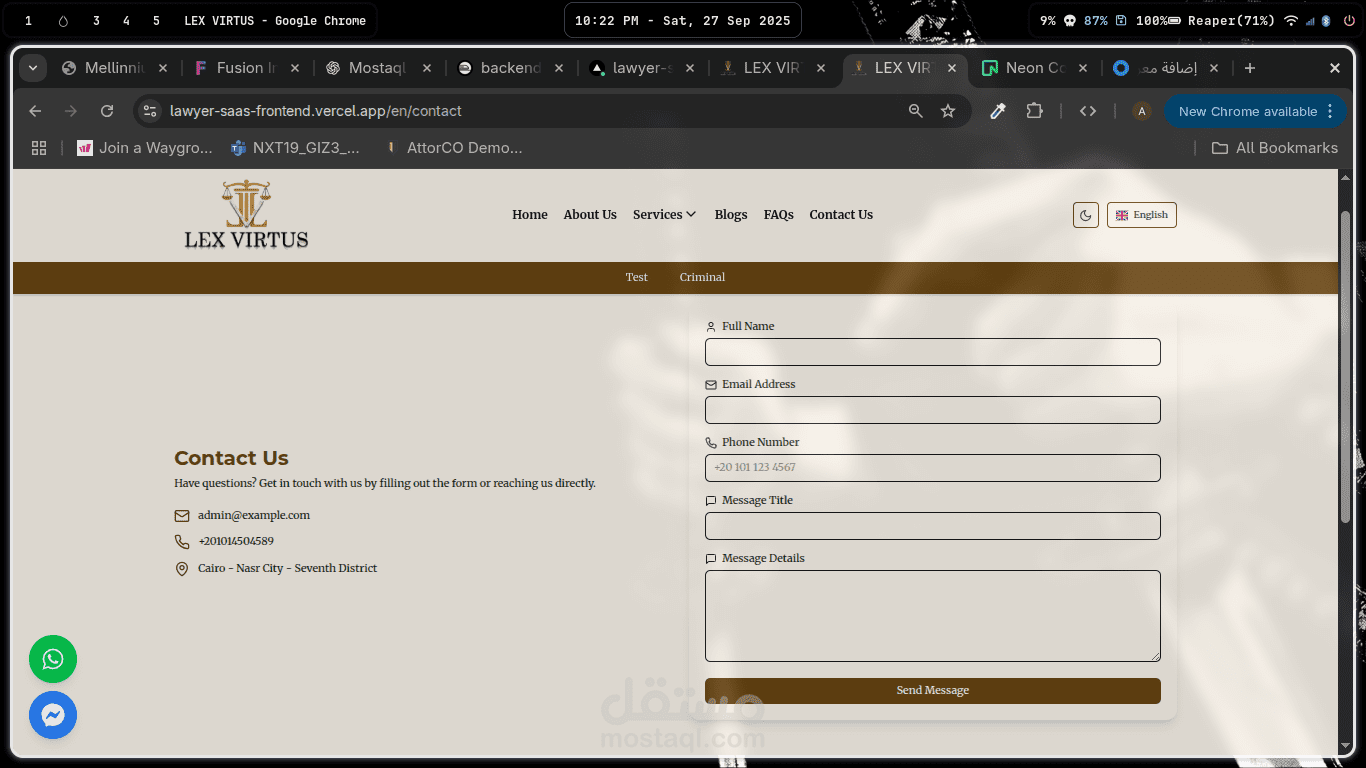Click the eyedropper color picker extension icon
1366x768 pixels.
[x=997, y=111]
